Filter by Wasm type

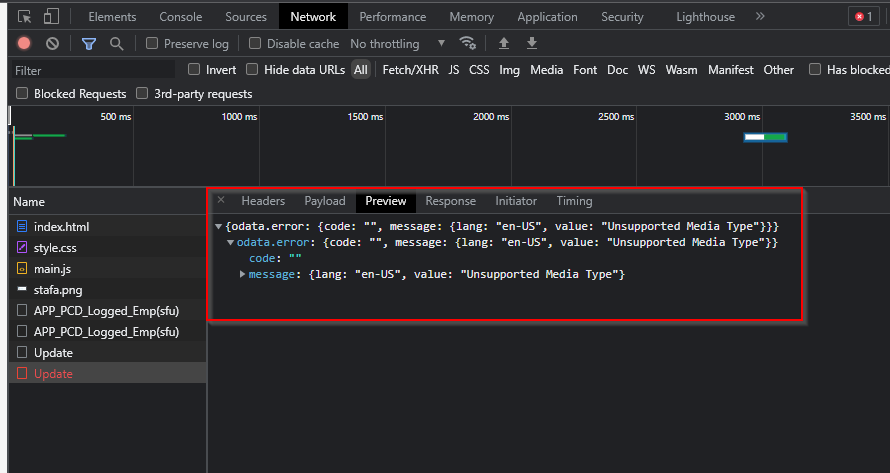tap(681, 70)
